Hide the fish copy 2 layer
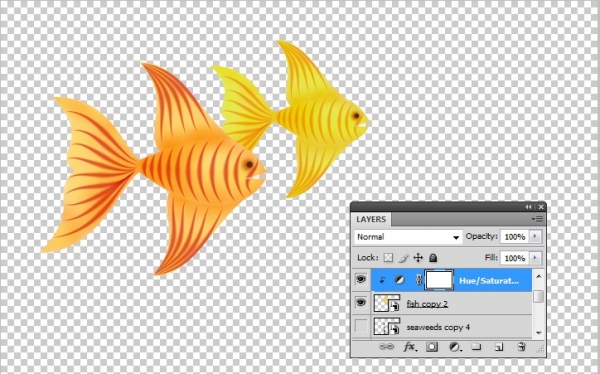Image resolution: width=600 pixels, height=374 pixels. point(361,303)
